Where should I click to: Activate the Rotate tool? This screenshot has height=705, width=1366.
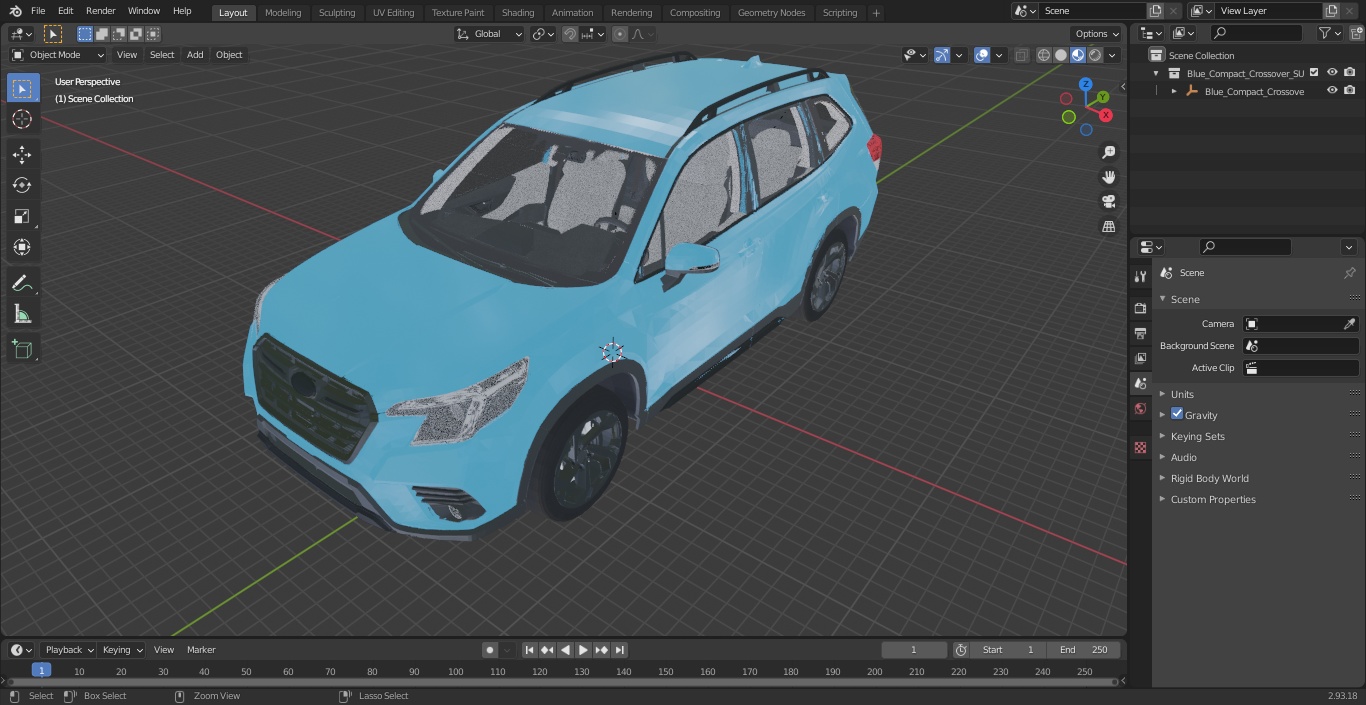click(22, 185)
